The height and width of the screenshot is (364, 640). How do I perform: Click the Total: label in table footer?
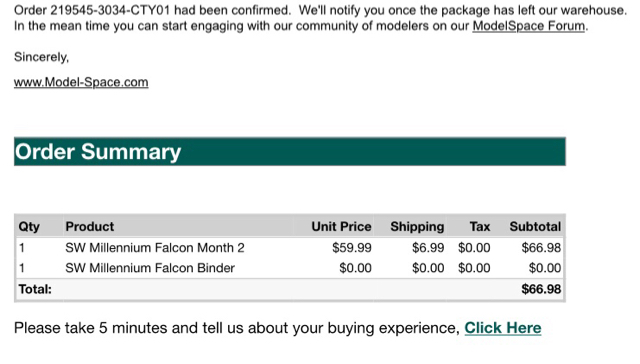[35, 289]
